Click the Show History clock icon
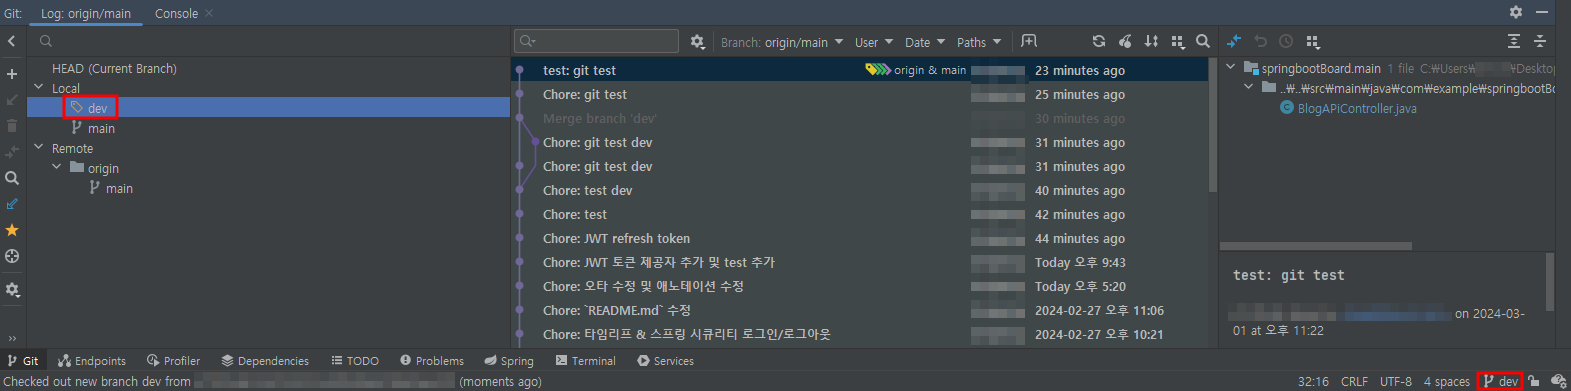 click(1286, 41)
